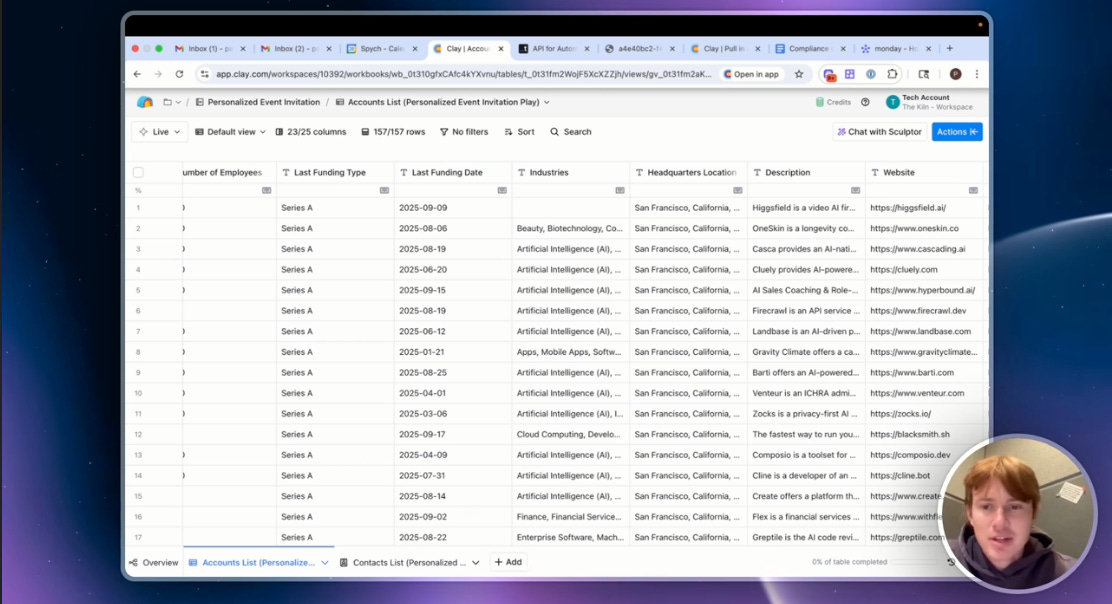1112x604 pixels.
Task: Open the Actions menu button
Action: coord(957,132)
